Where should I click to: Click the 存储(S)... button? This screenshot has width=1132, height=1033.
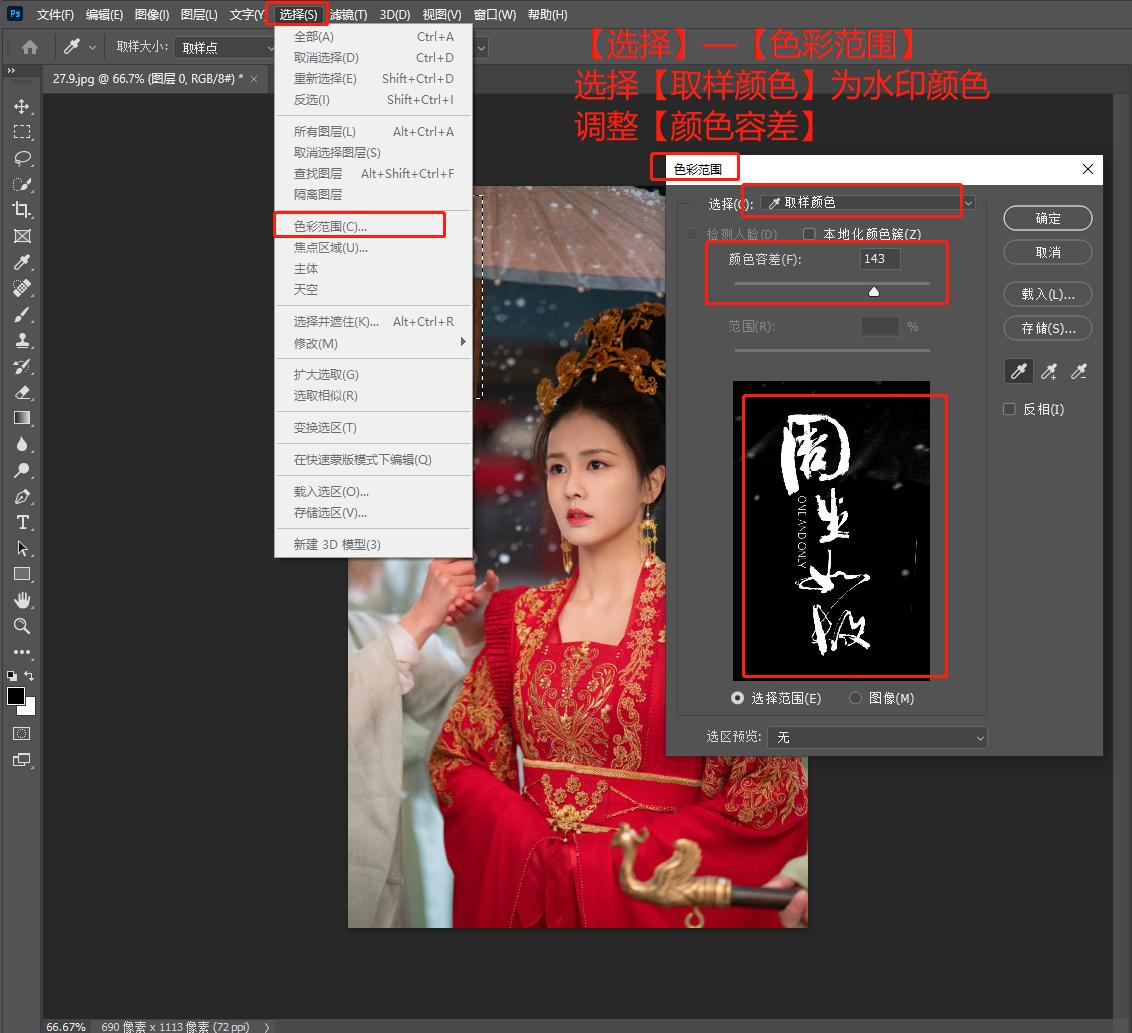(1047, 328)
